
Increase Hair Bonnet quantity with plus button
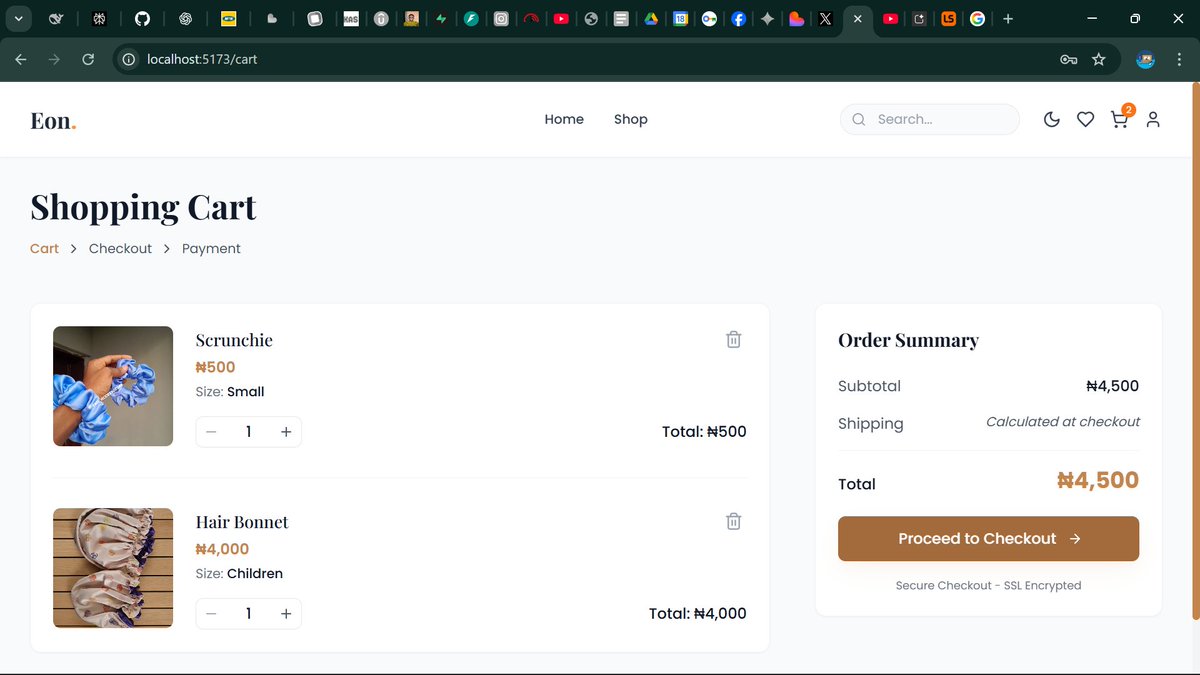tap(286, 614)
